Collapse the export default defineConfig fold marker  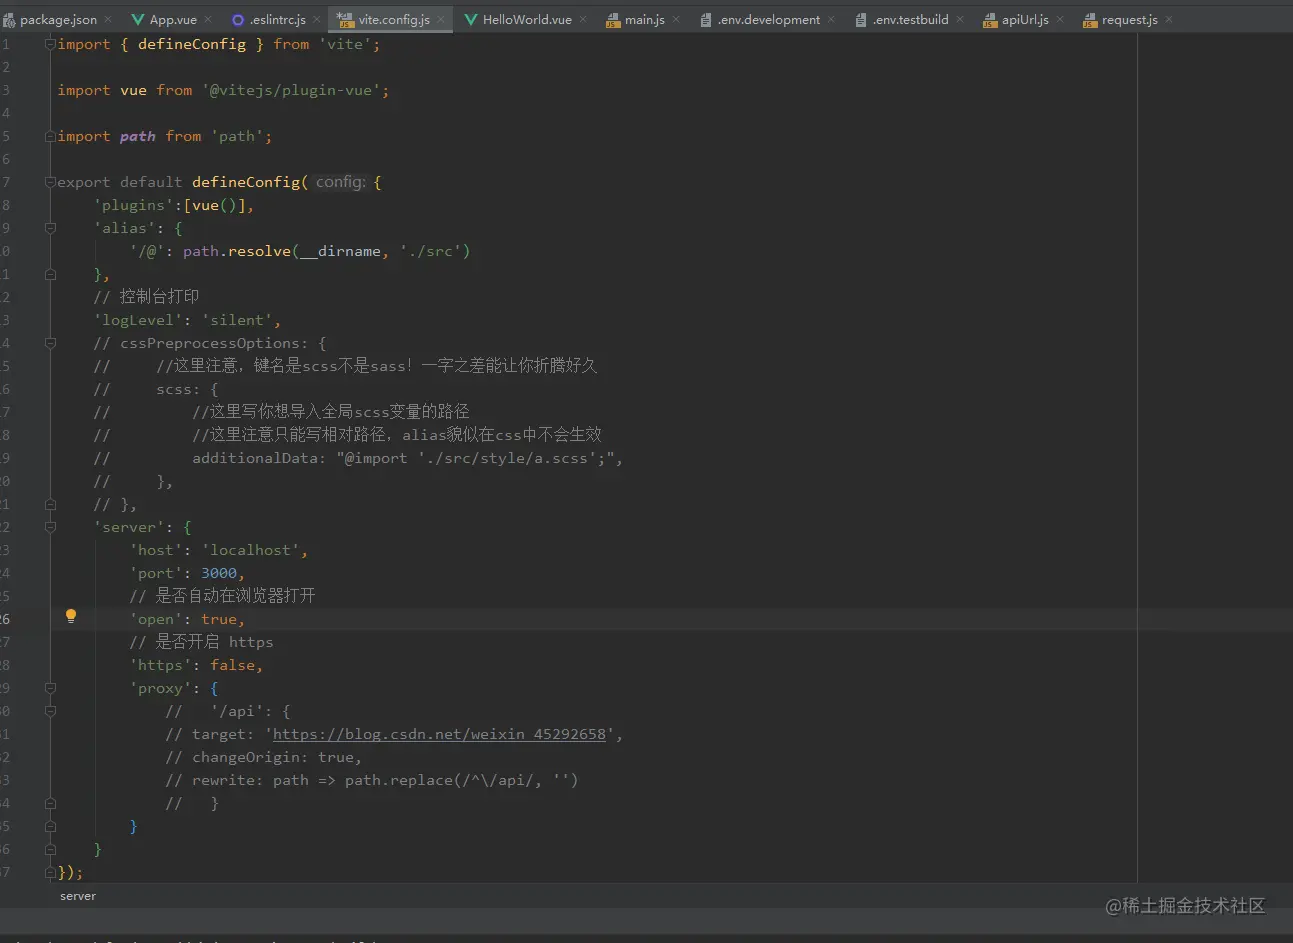50,182
